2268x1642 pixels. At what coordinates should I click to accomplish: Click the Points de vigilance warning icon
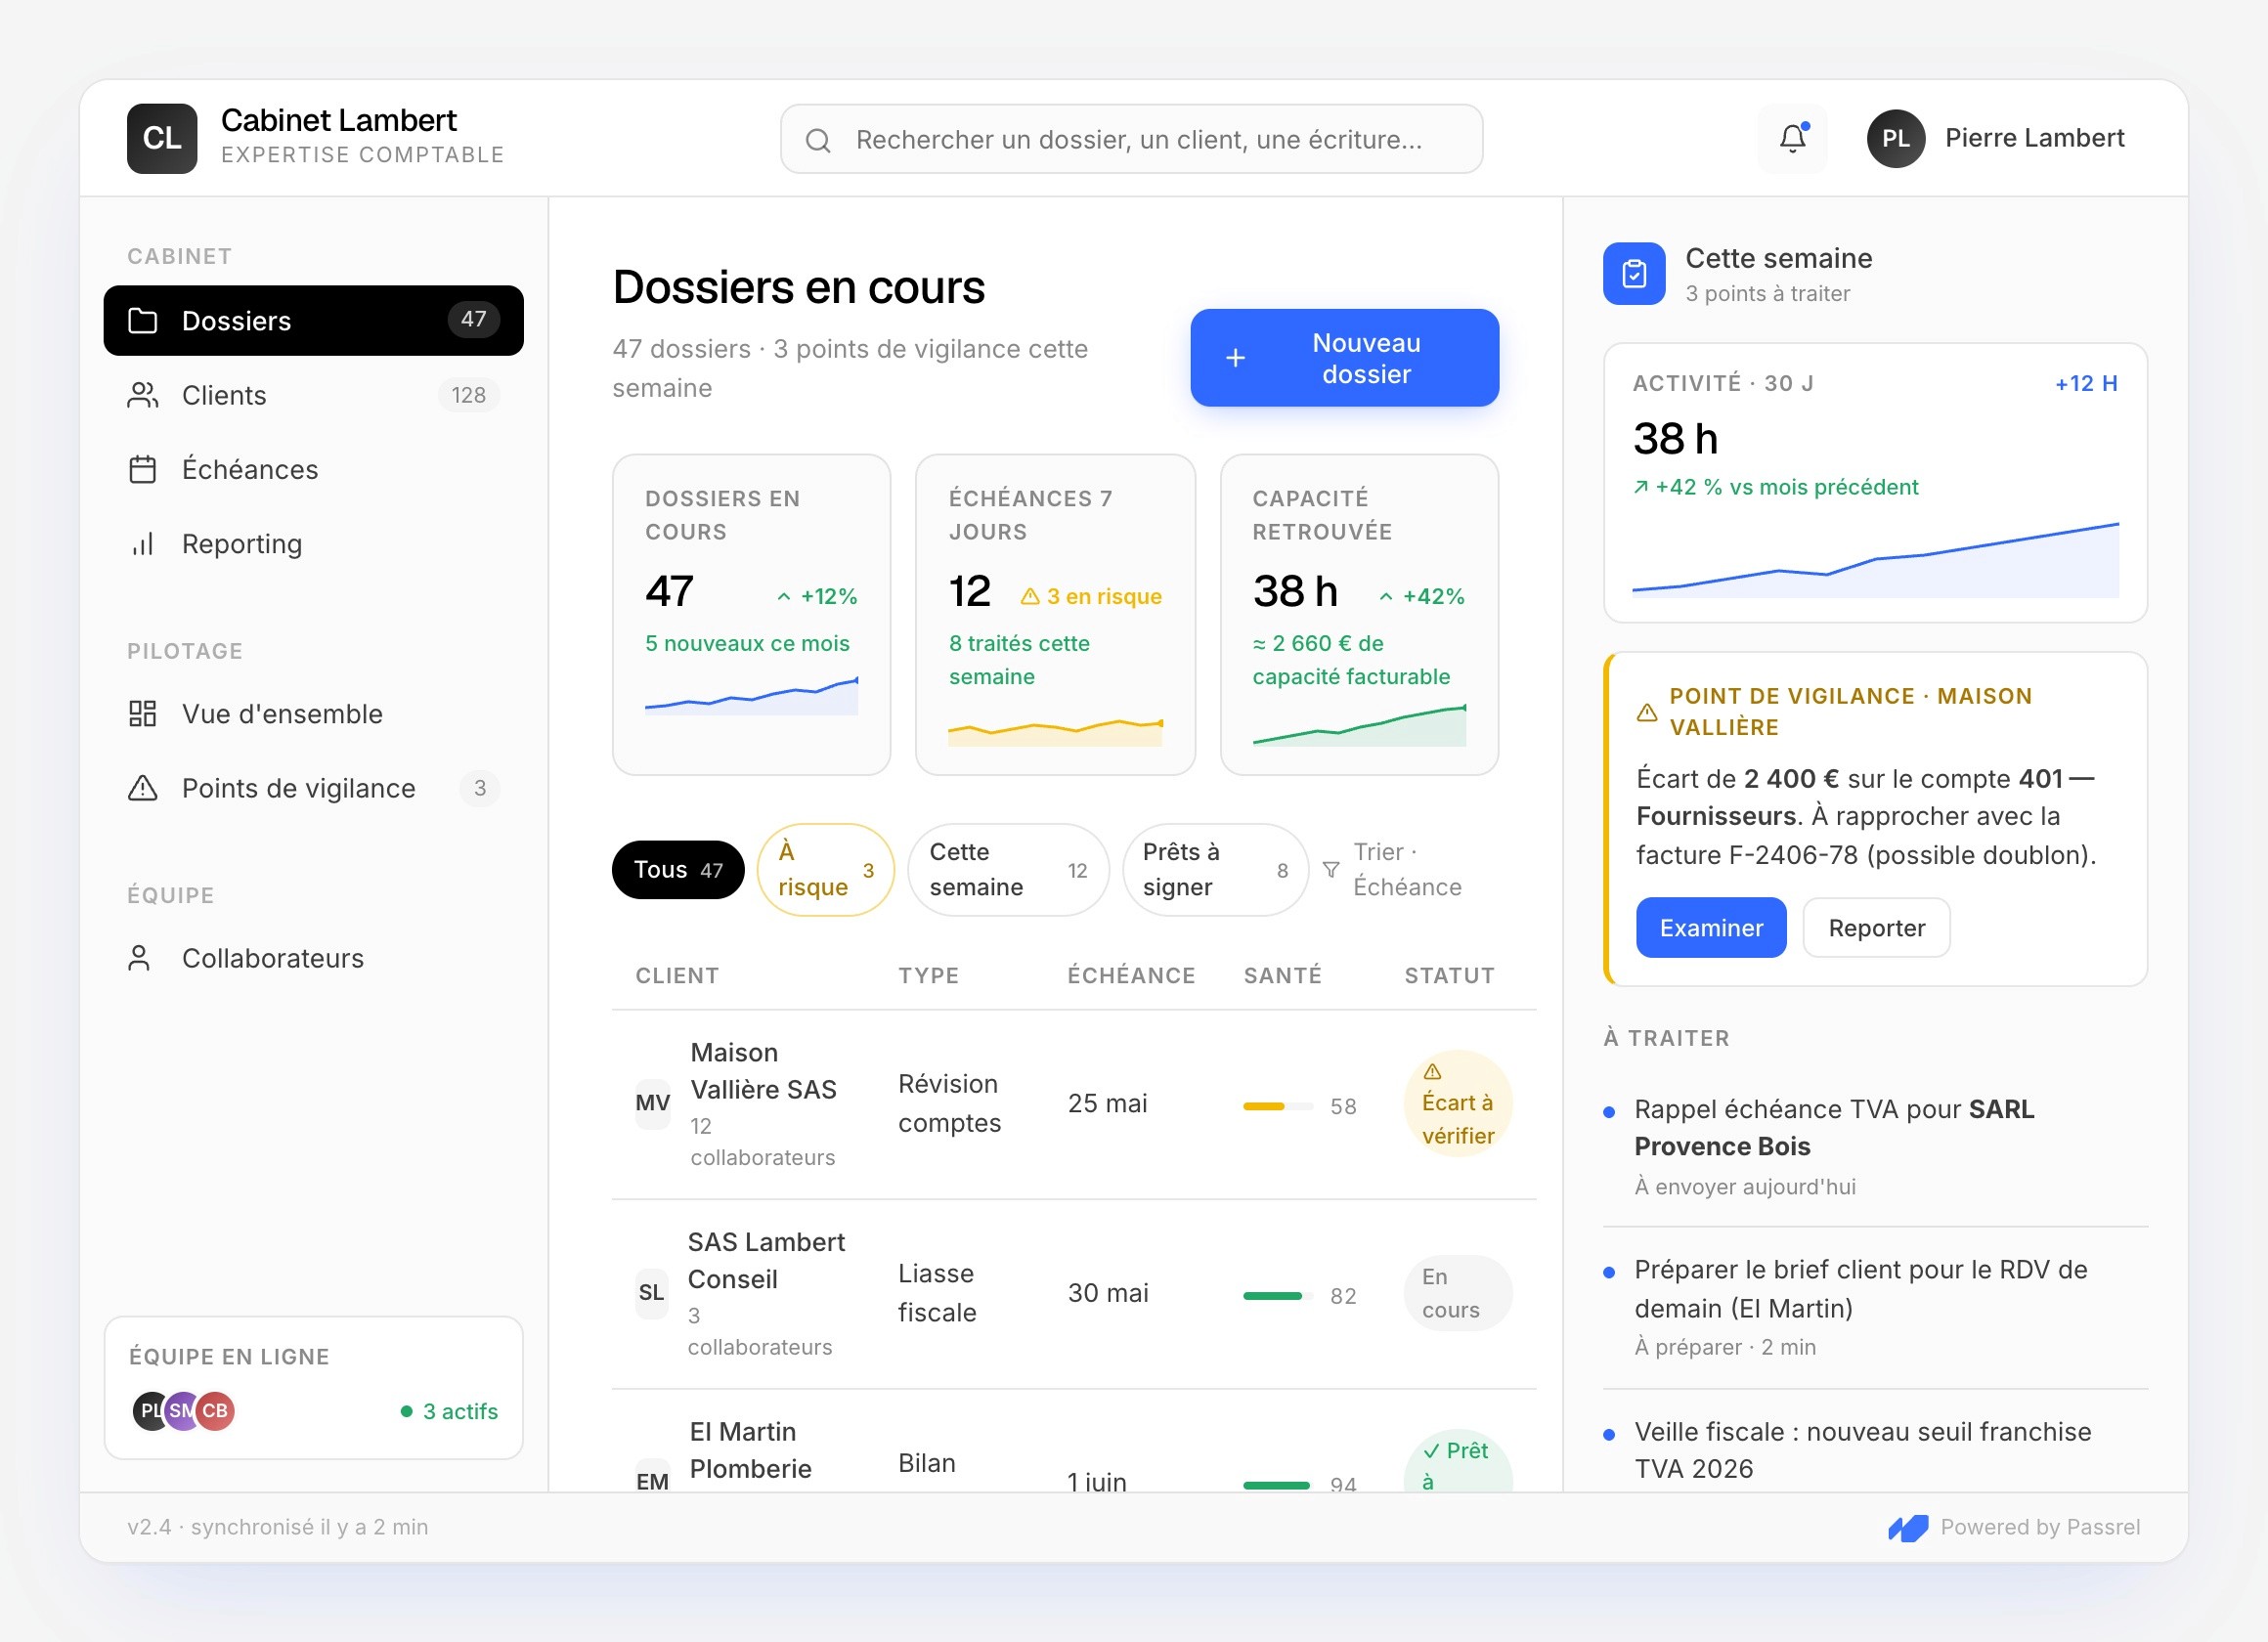pyautogui.click(x=143, y=788)
